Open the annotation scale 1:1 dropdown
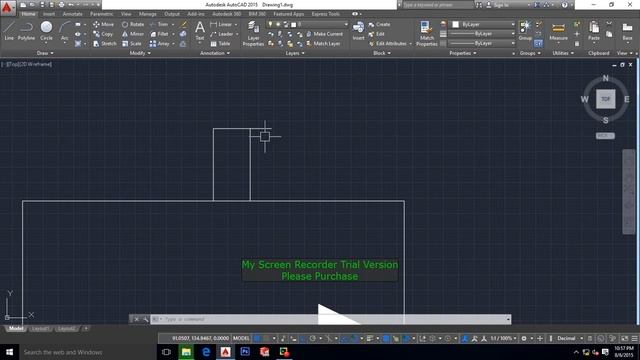Viewport: 640px width, 360px height. pyautogui.click(x=503, y=338)
